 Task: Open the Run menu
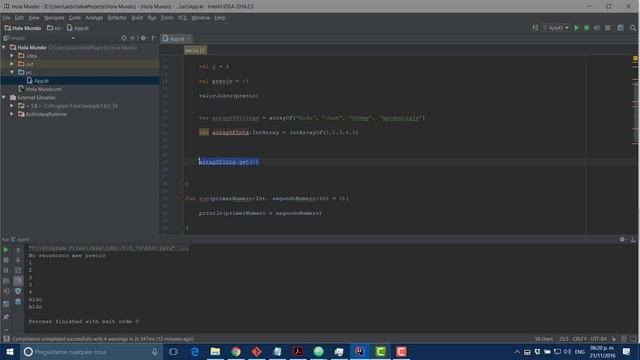point(152,18)
